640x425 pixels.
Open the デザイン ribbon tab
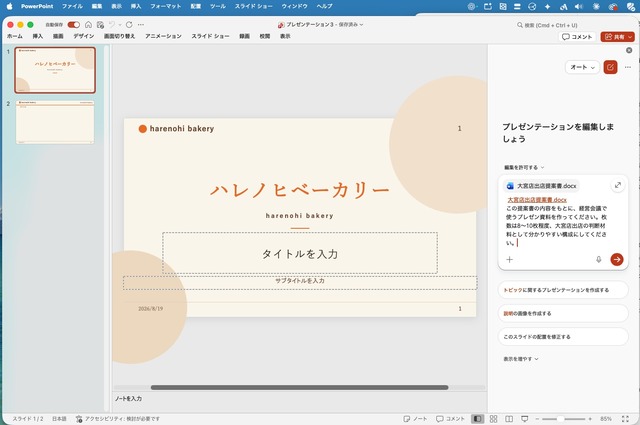[84, 36]
